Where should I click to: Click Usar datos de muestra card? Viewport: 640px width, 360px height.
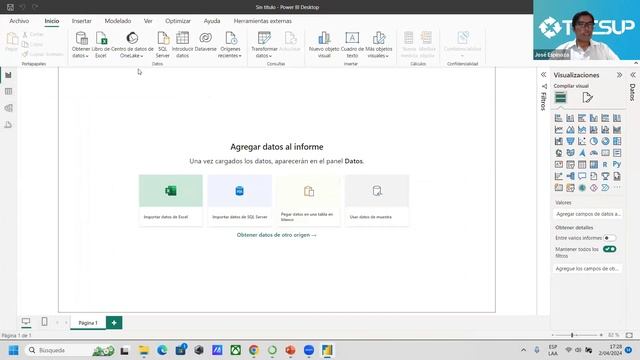click(377, 200)
